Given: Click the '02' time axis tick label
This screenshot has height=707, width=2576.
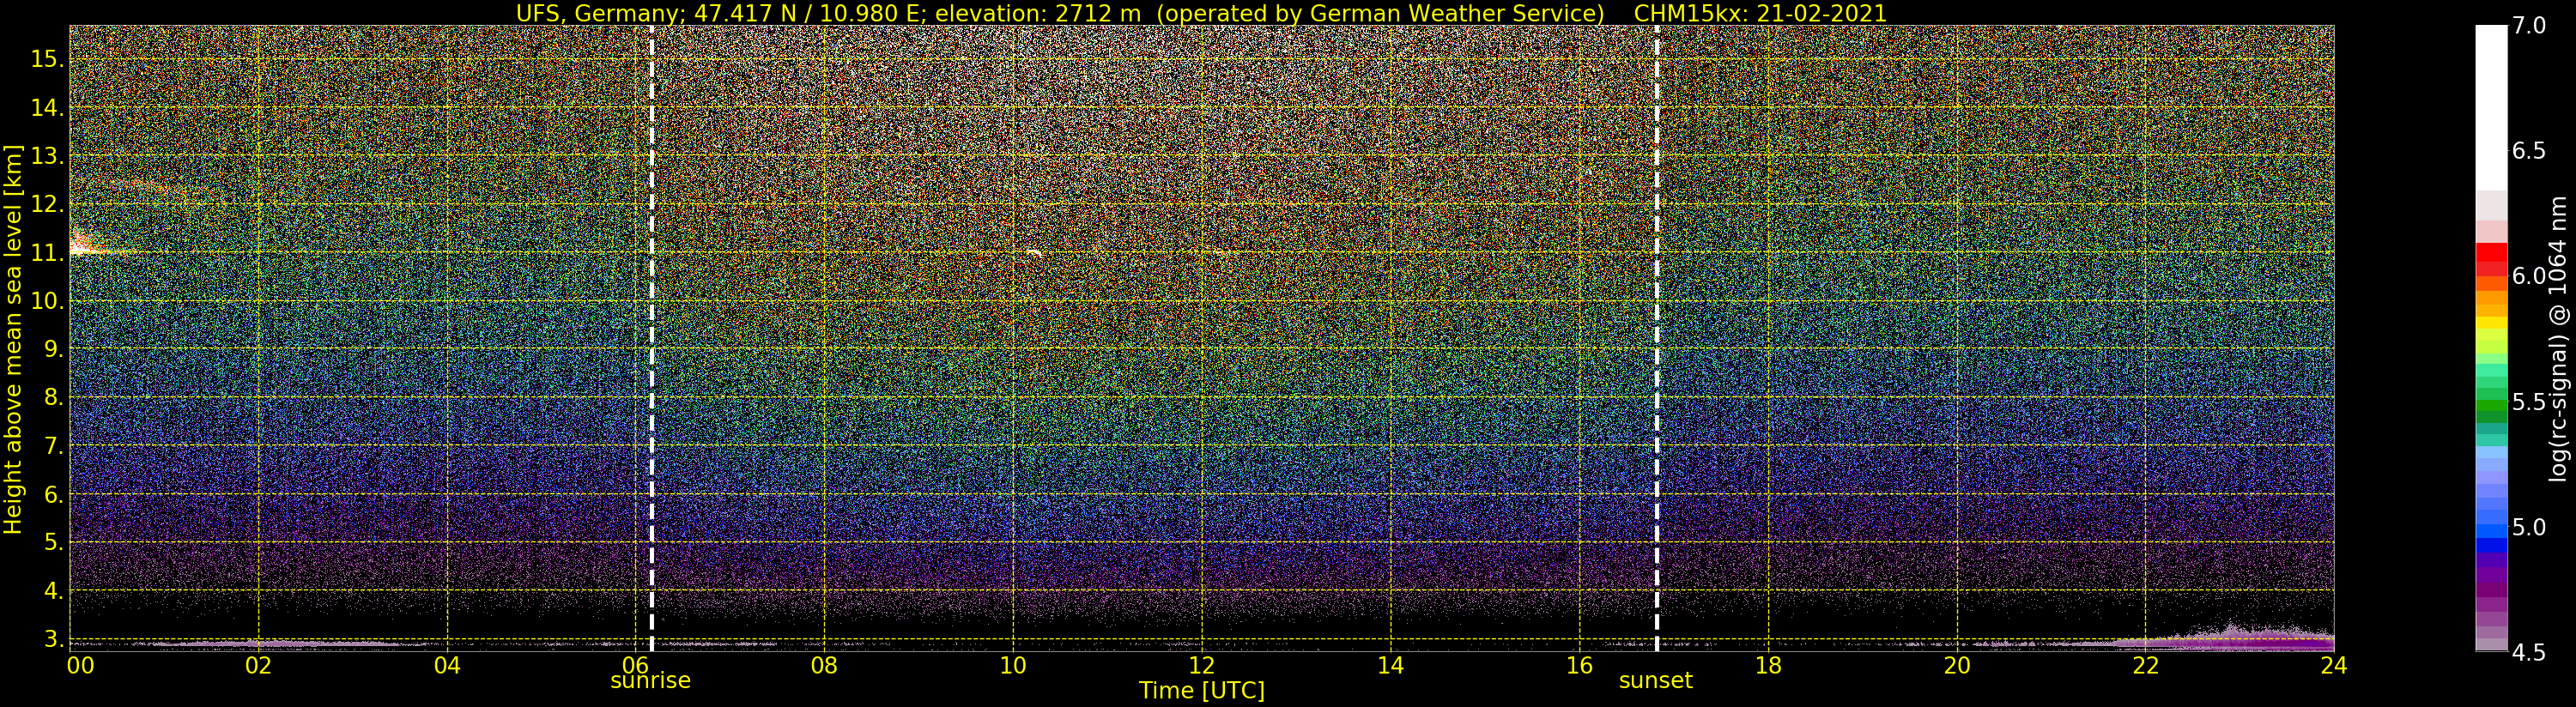Looking at the screenshot, I should coord(258,666).
